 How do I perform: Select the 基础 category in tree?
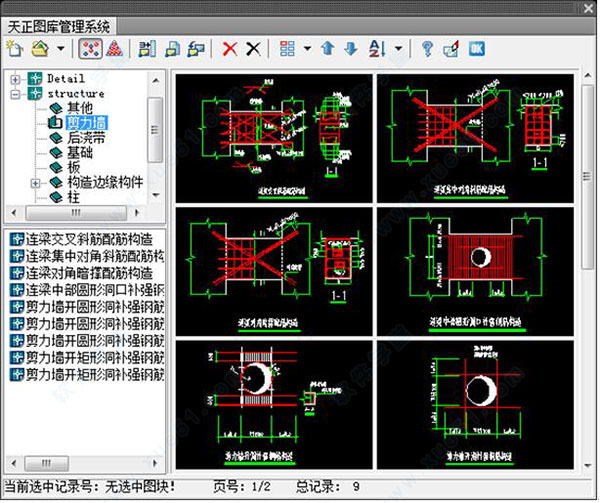tap(80, 153)
